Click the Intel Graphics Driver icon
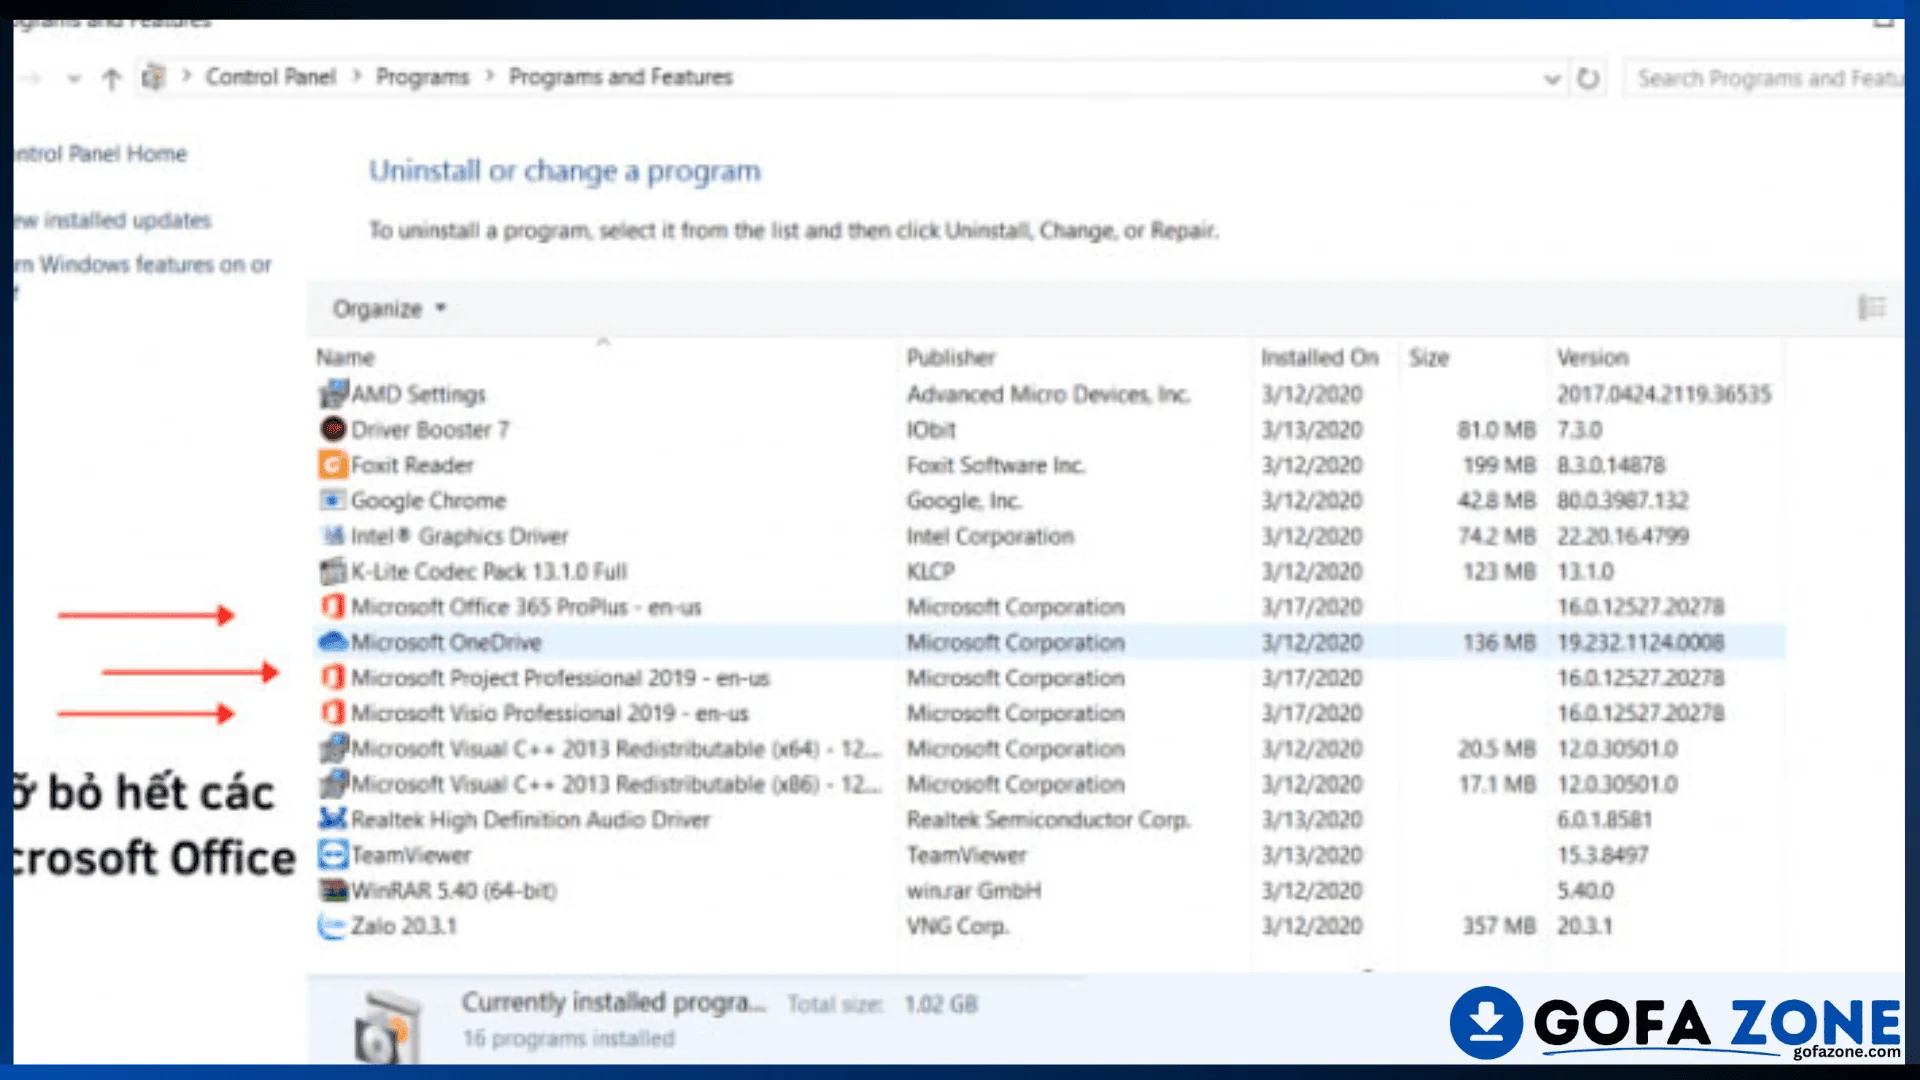This screenshot has width=1920, height=1080. pos(333,536)
